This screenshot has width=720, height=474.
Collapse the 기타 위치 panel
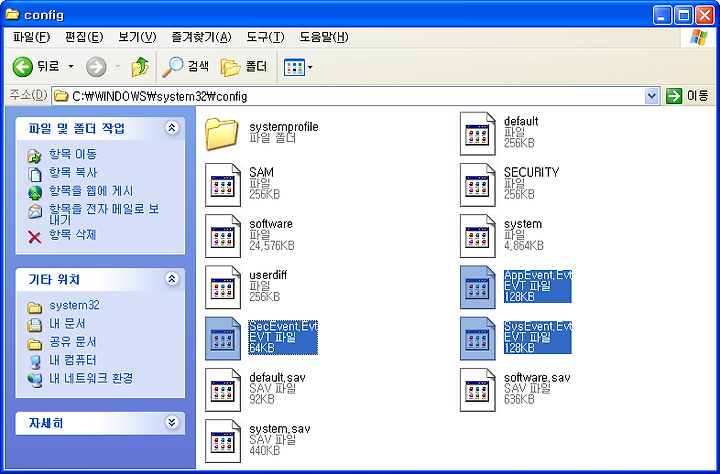coord(172,278)
